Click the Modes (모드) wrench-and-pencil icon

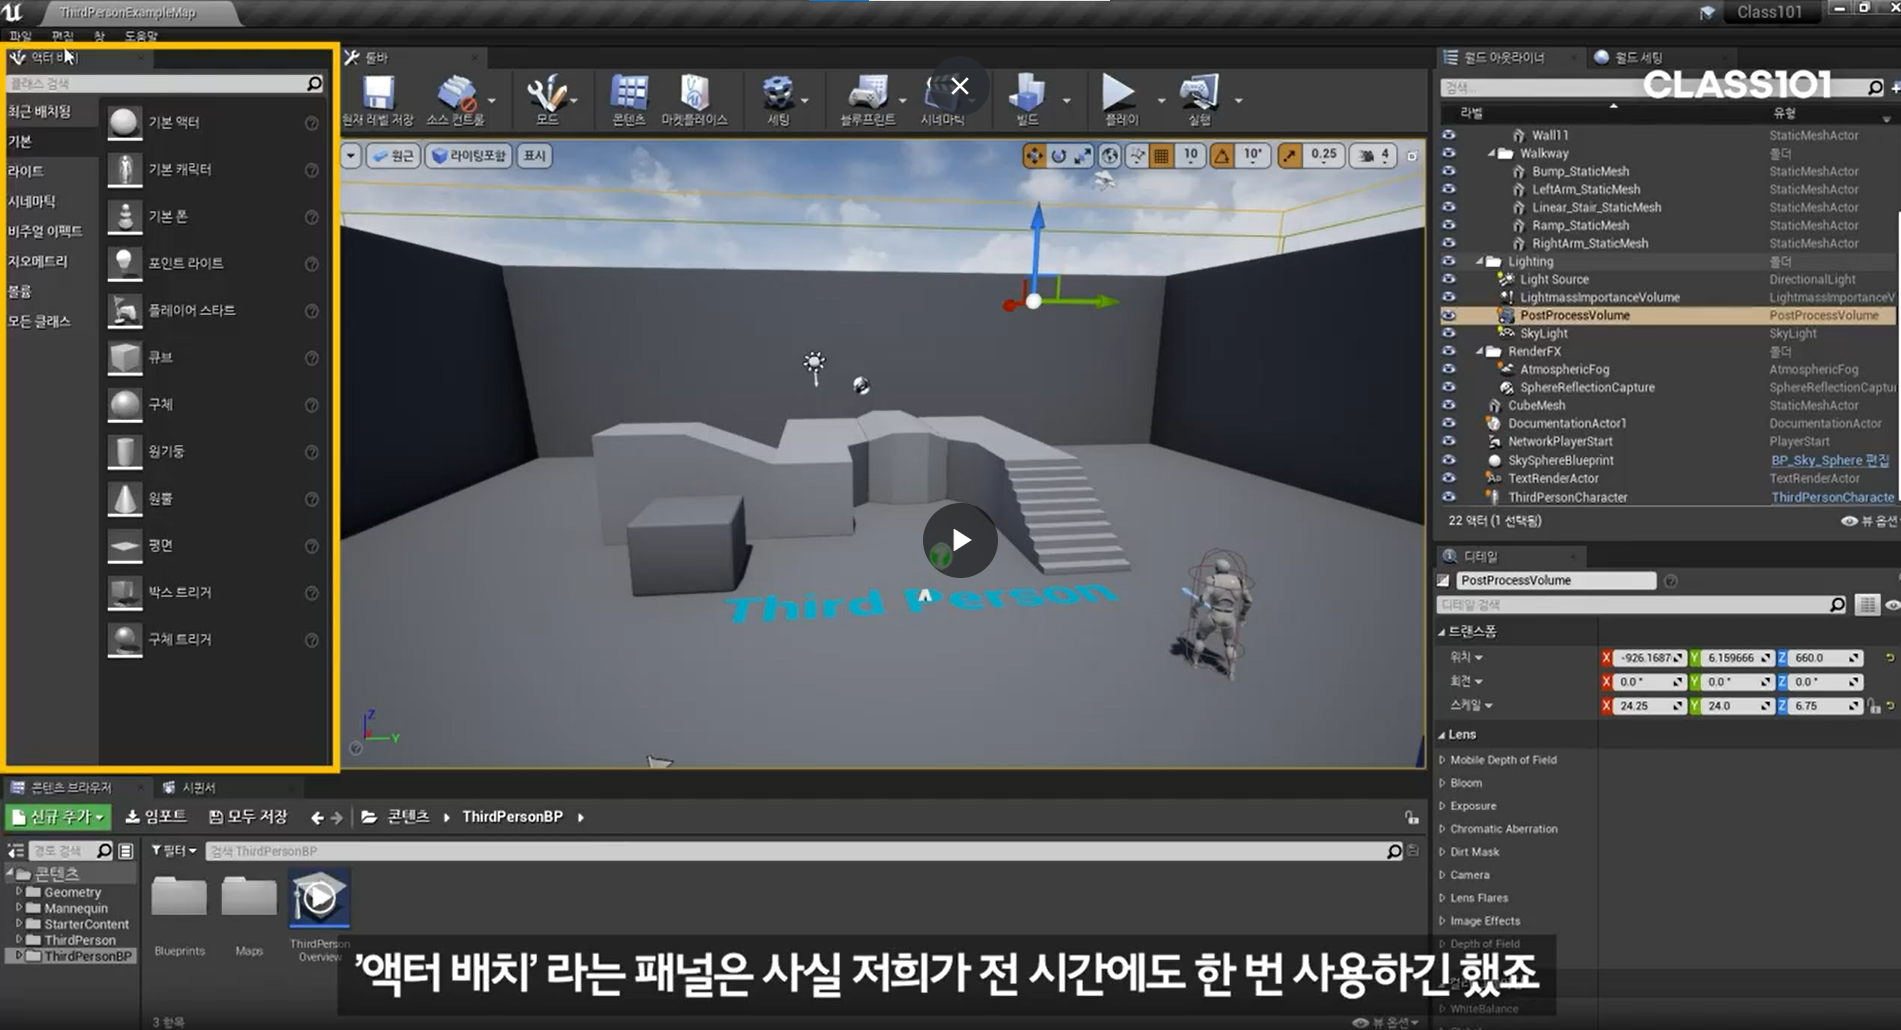click(x=546, y=94)
